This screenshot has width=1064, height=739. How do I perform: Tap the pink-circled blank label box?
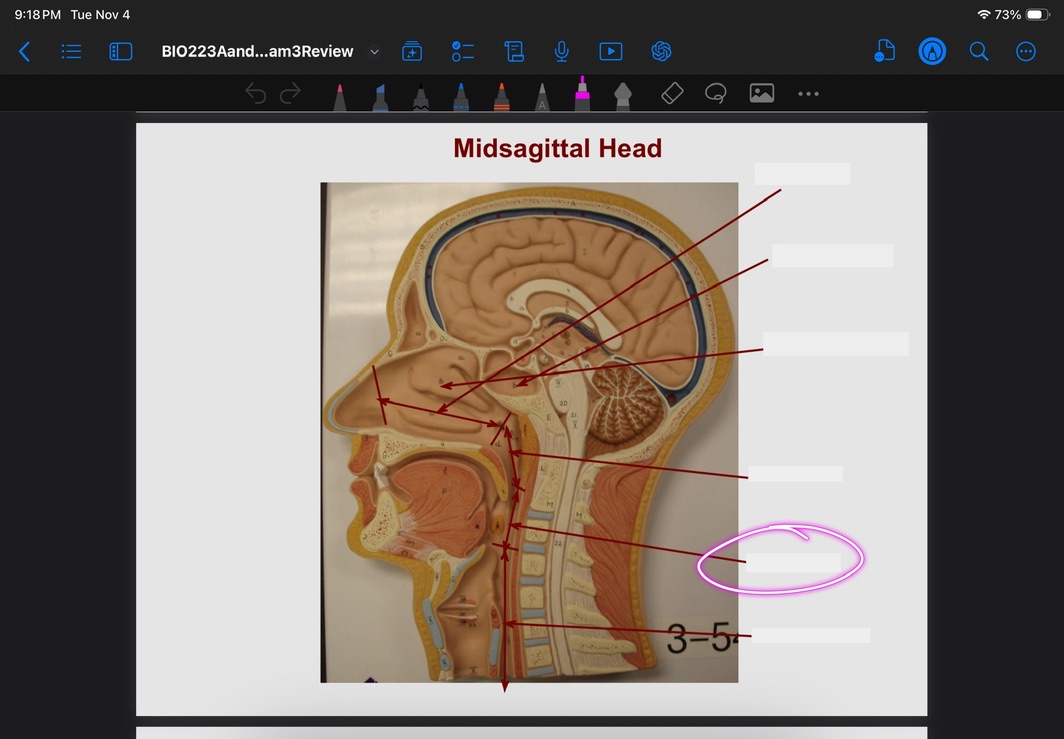click(794, 562)
